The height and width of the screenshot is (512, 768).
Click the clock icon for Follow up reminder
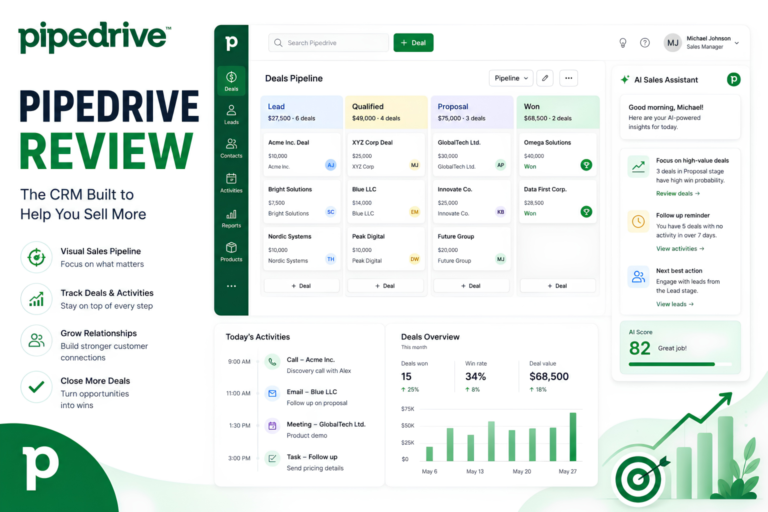click(x=638, y=222)
